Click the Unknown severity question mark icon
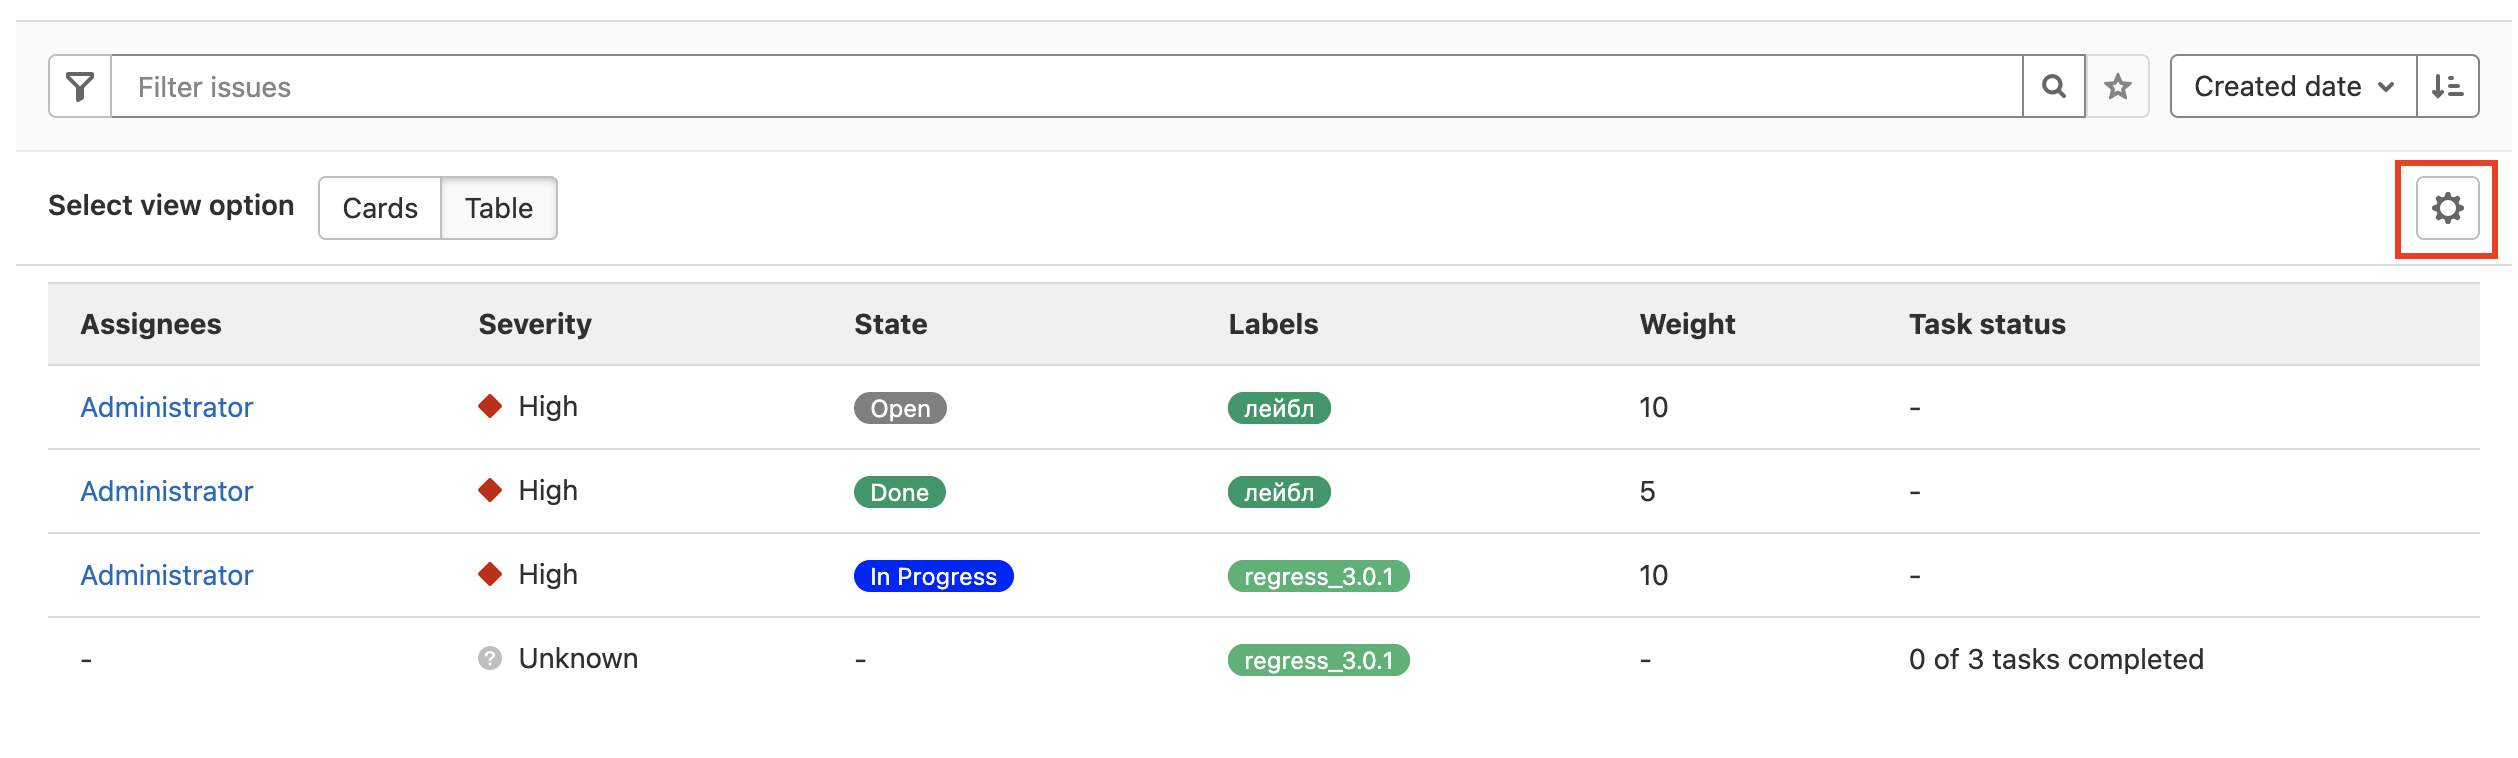 pos(490,658)
